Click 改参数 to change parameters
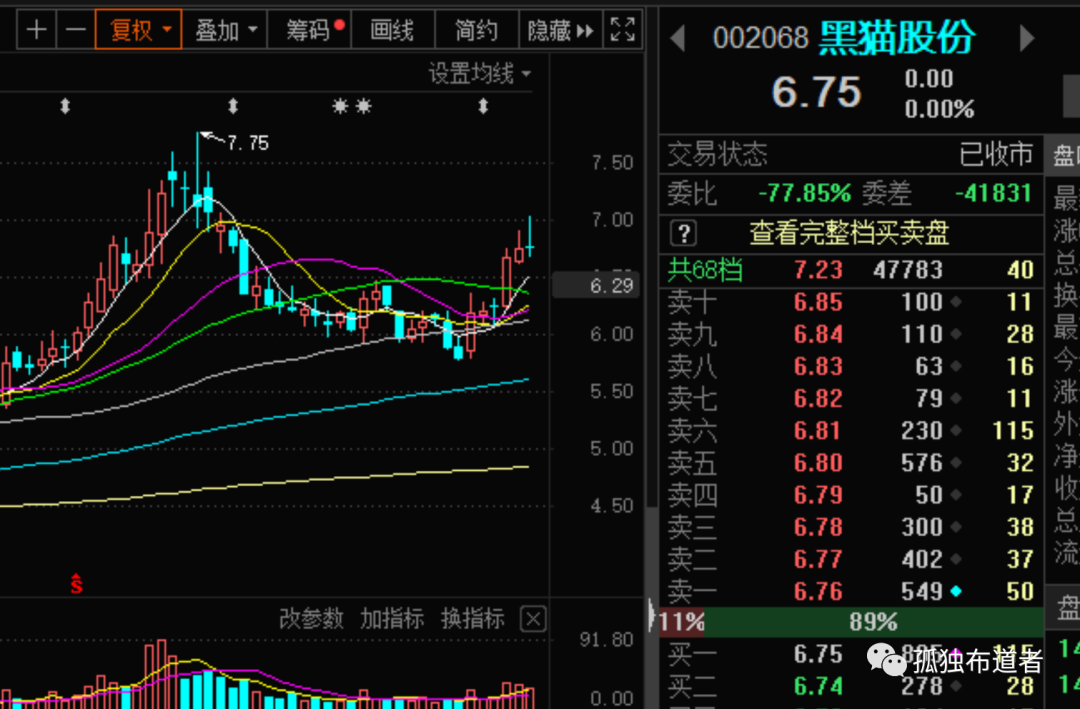Viewport: 1080px width, 709px height. (x=311, y=619)
